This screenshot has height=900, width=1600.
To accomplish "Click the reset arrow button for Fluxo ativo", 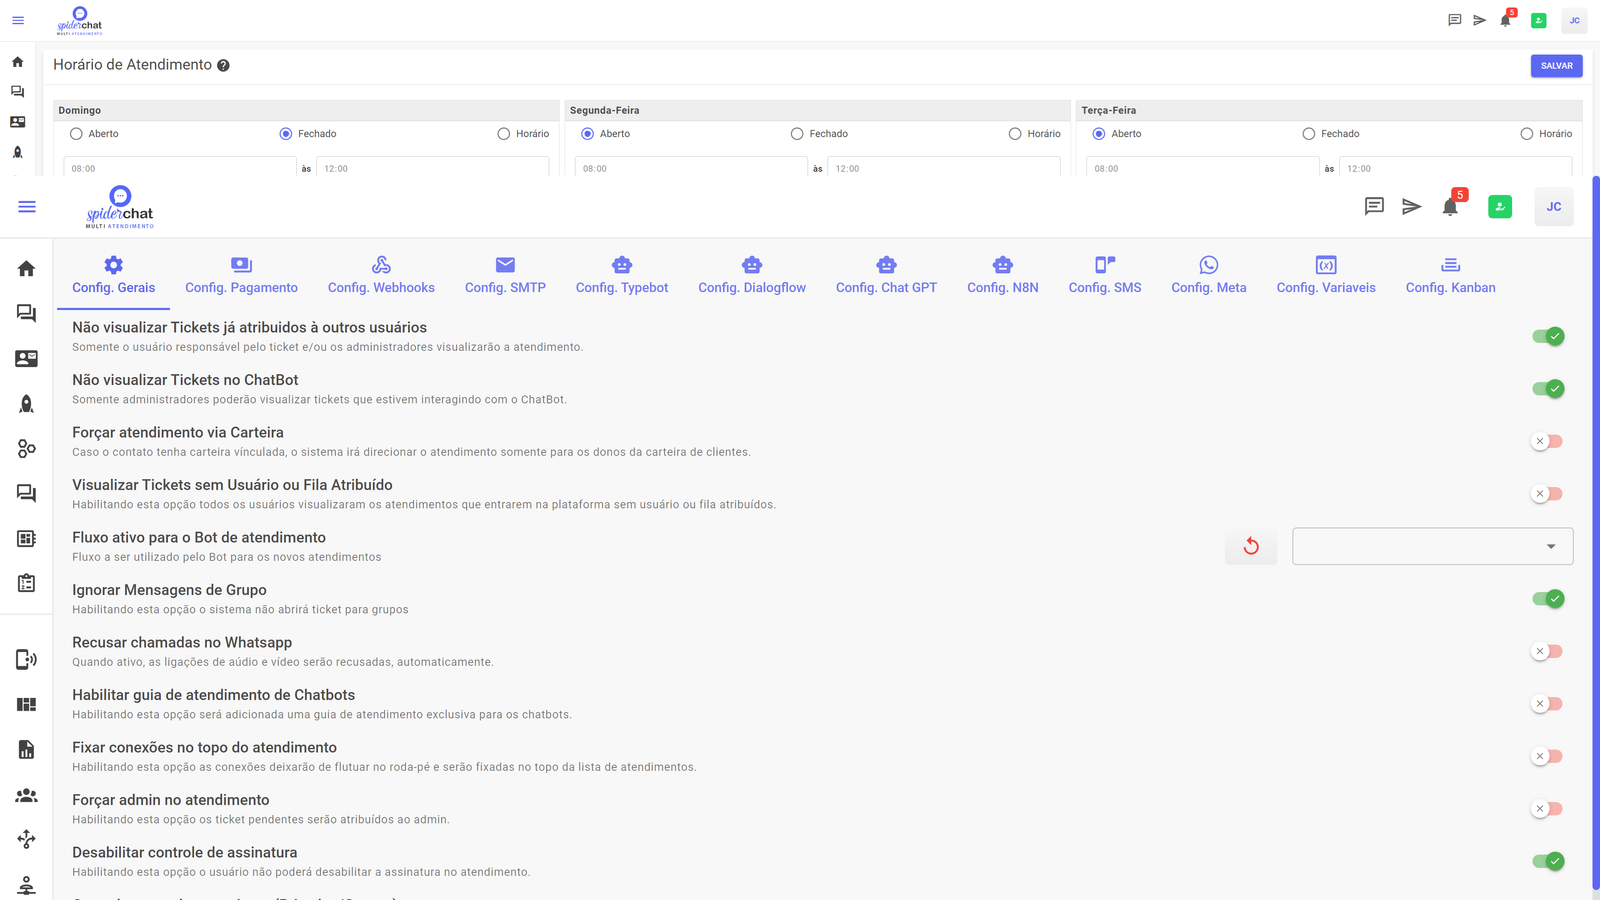I will click(x=1251, y=546).
